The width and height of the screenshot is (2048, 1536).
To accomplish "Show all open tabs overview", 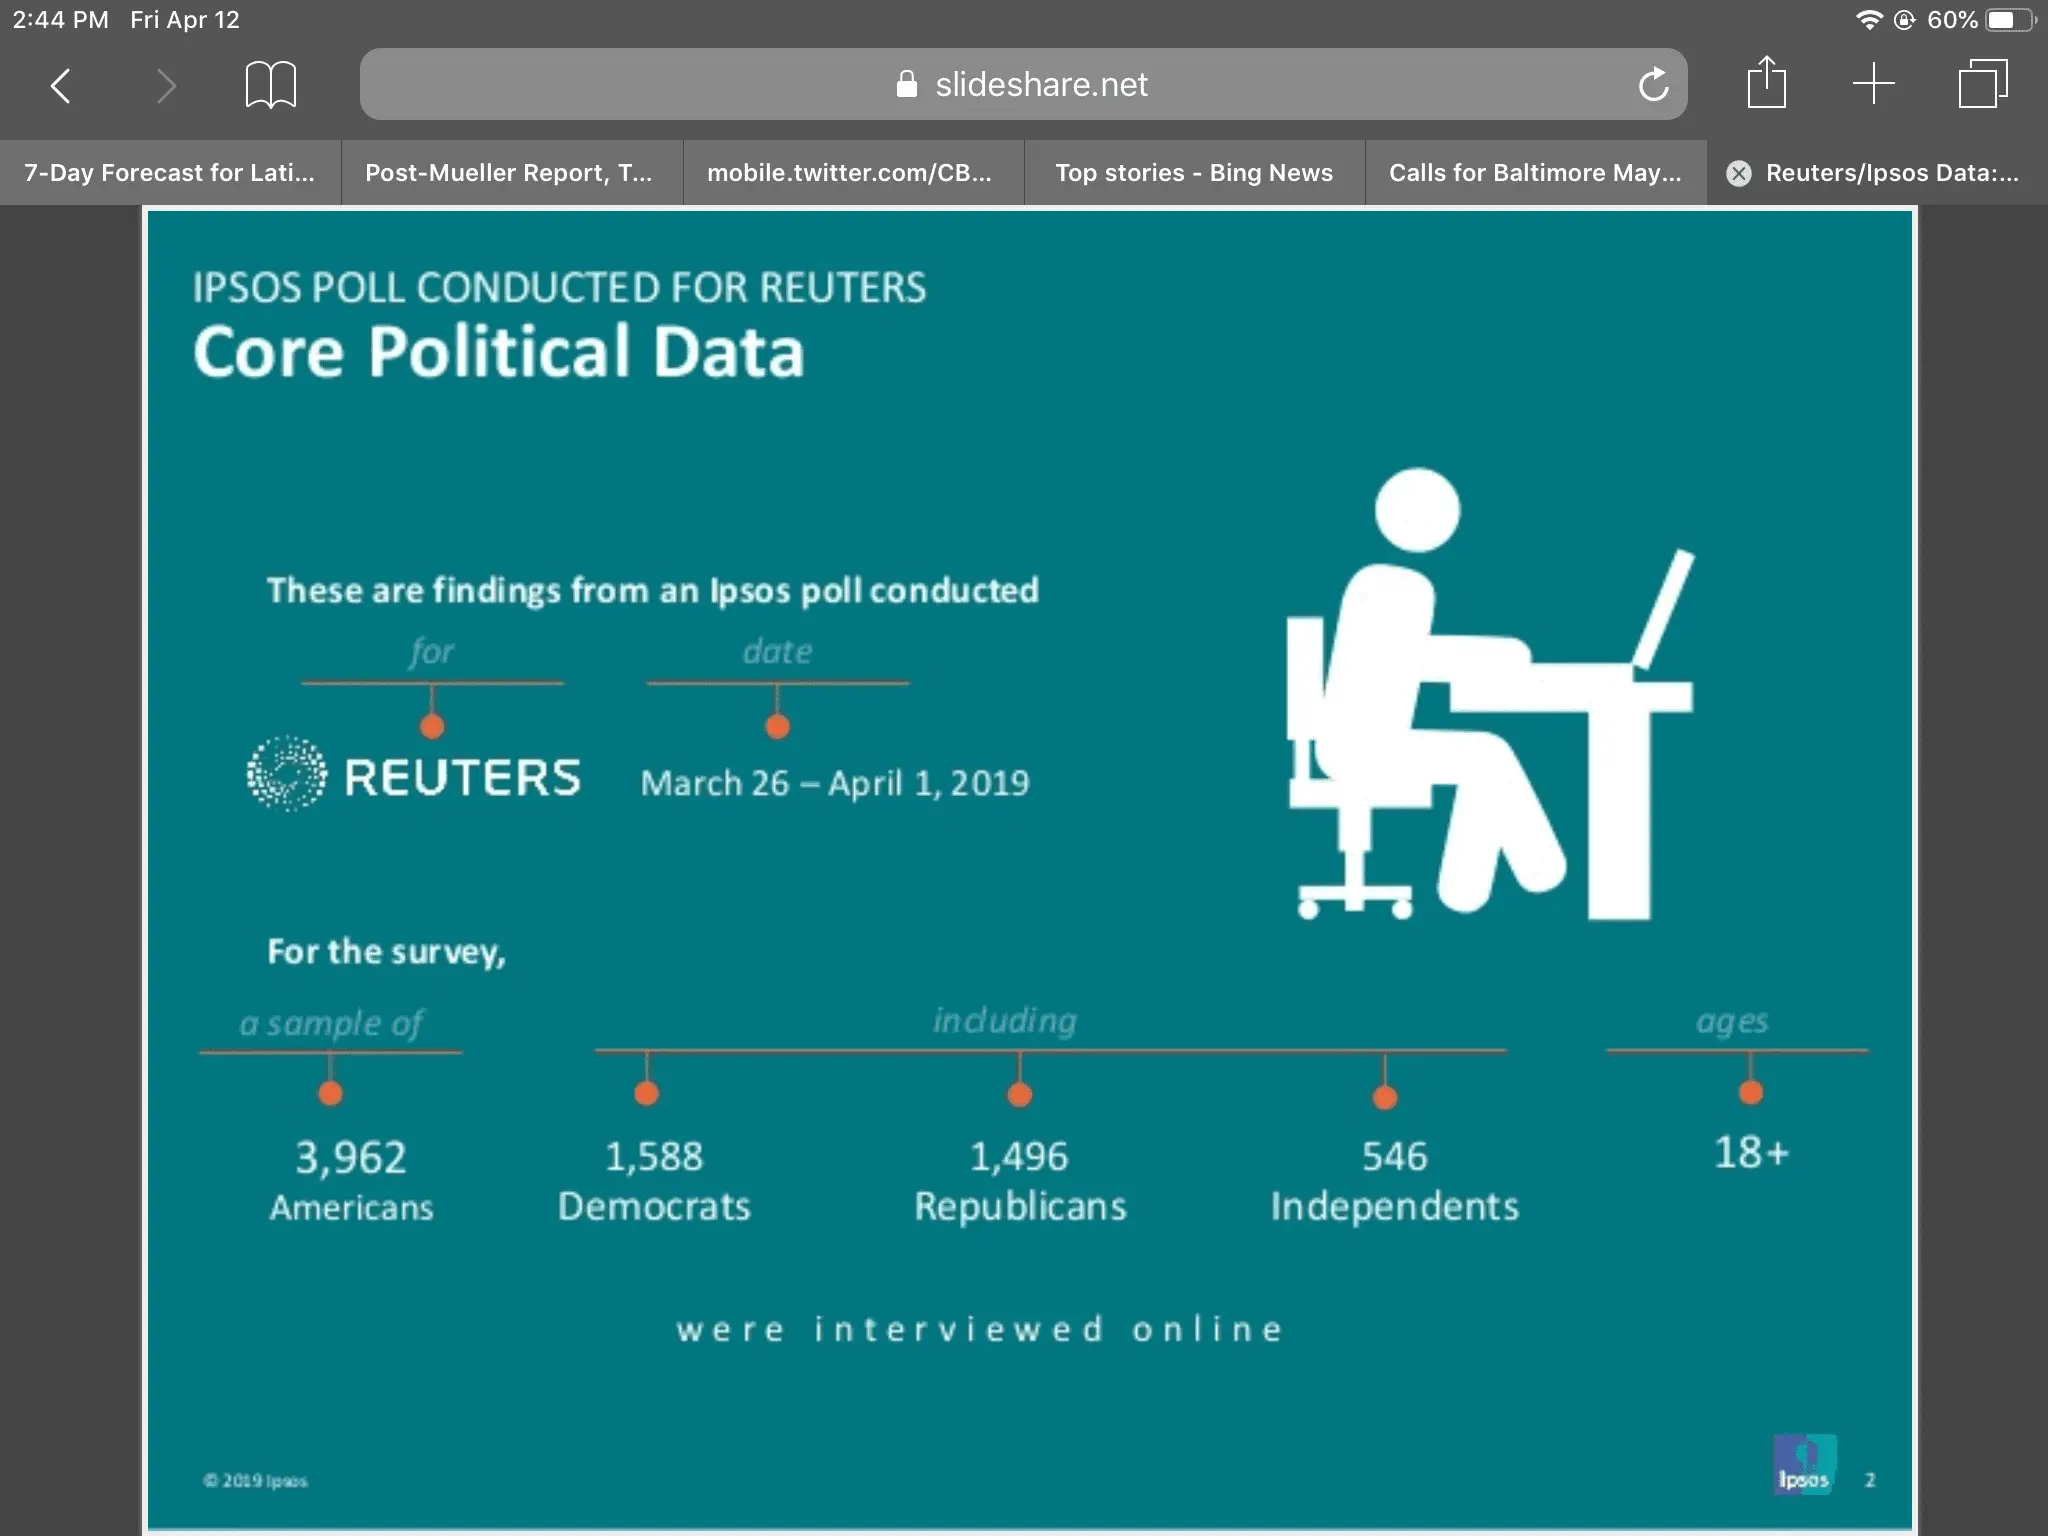I will point(1982,84).
